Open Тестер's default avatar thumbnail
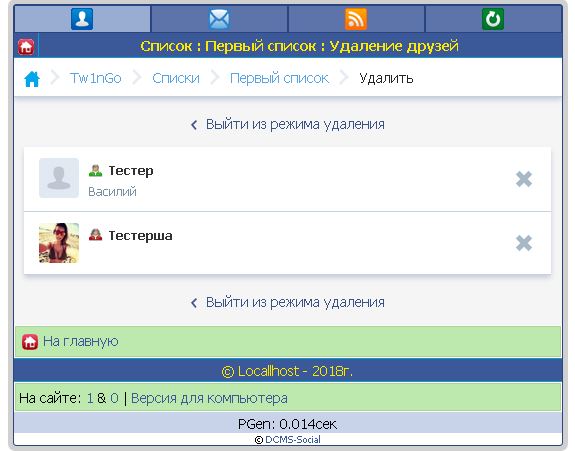 click(x=59, y=178)
